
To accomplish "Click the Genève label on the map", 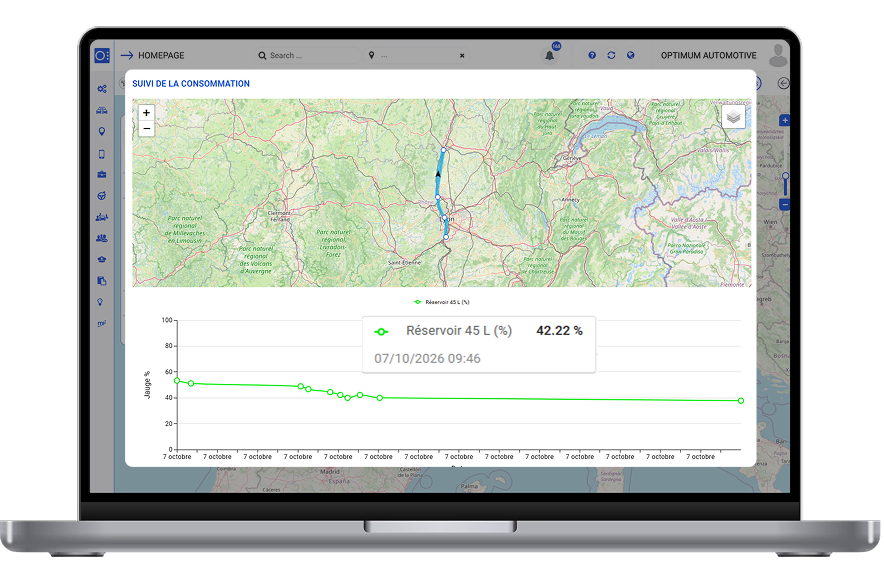I will point(572,159).
